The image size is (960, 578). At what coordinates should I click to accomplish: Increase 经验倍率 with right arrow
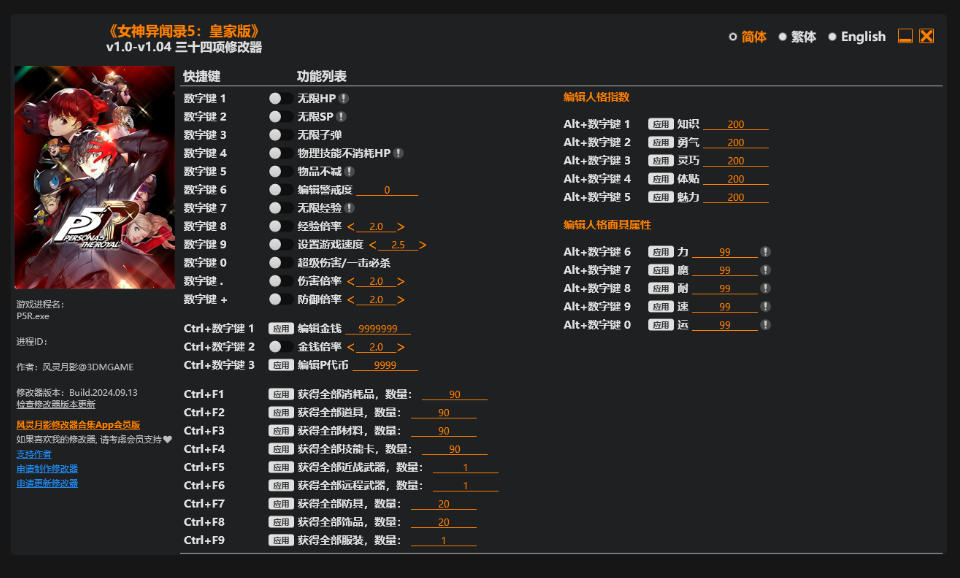click(x=400, y=227)
